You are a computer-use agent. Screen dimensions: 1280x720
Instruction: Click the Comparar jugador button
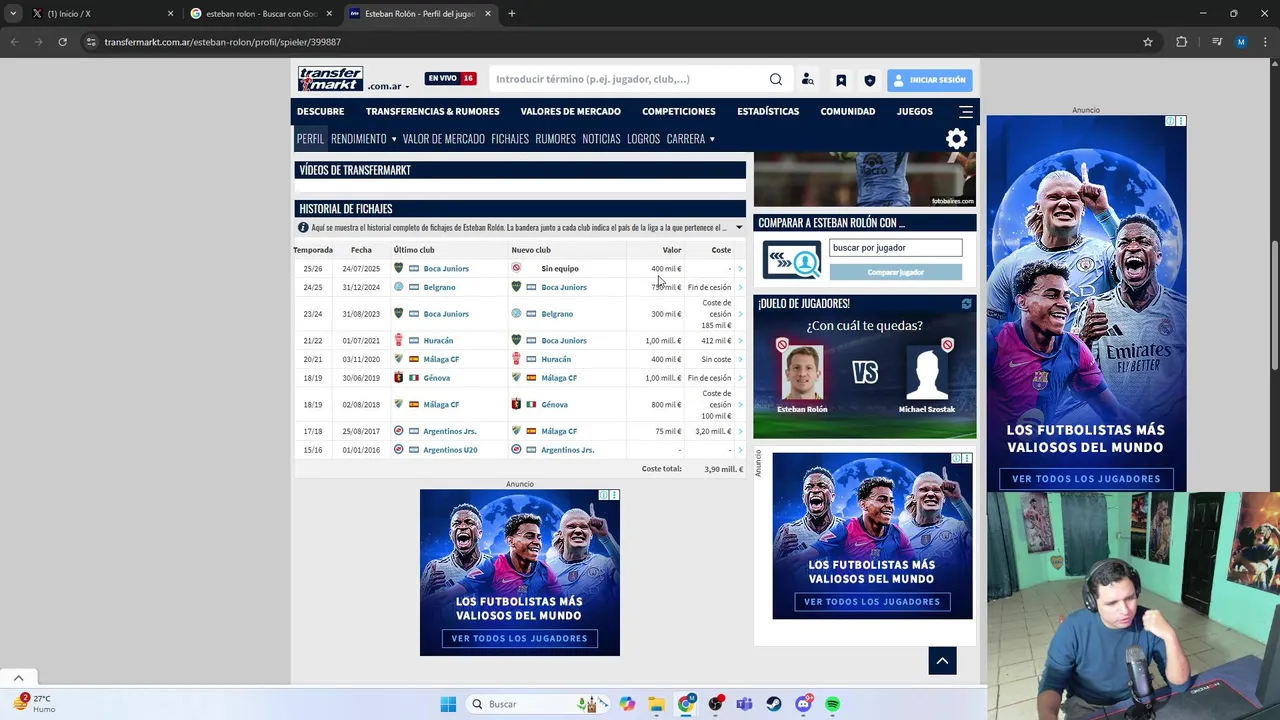[895, 272]
